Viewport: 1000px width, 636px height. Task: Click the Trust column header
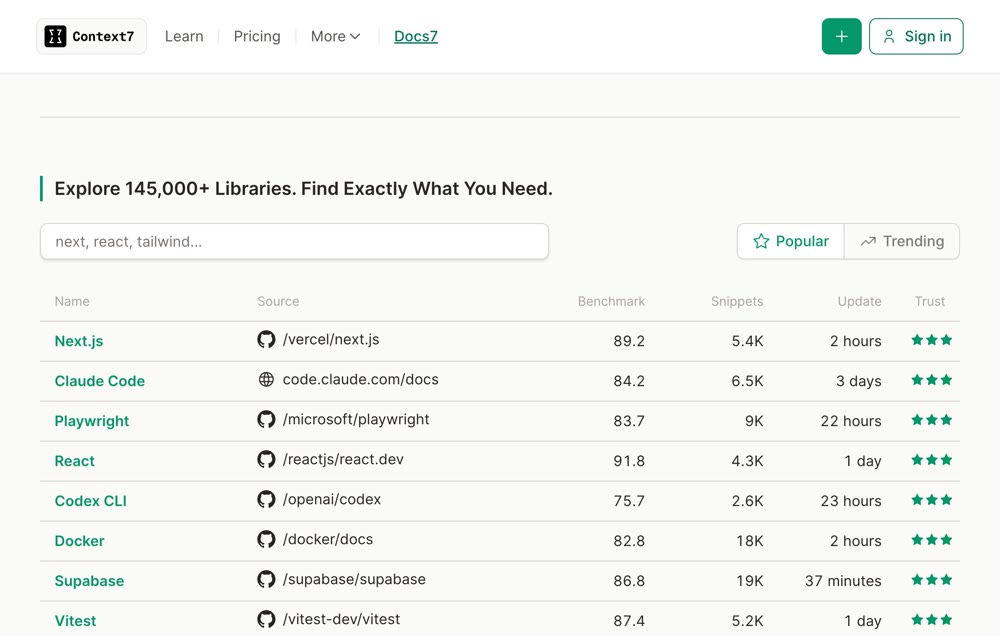pyautogui.click(x=930, y=301)
